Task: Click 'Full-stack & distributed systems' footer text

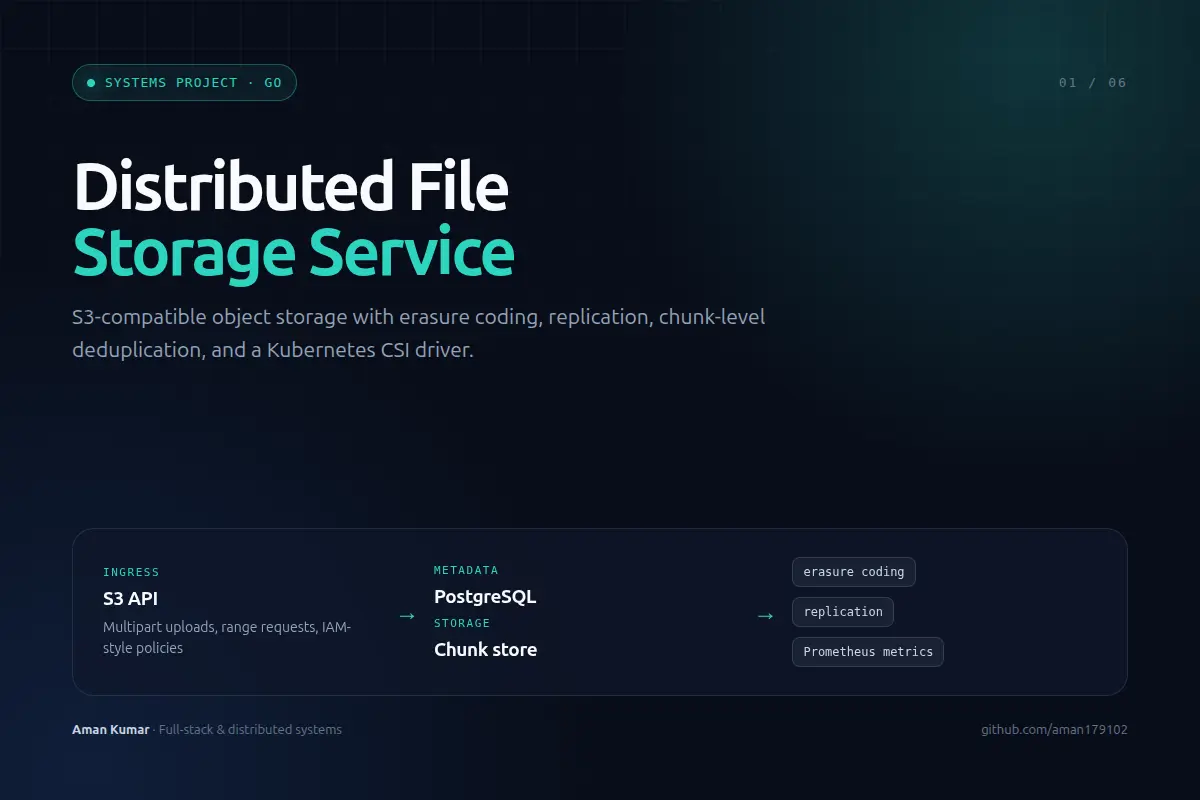Action: (x=250, y=730)
